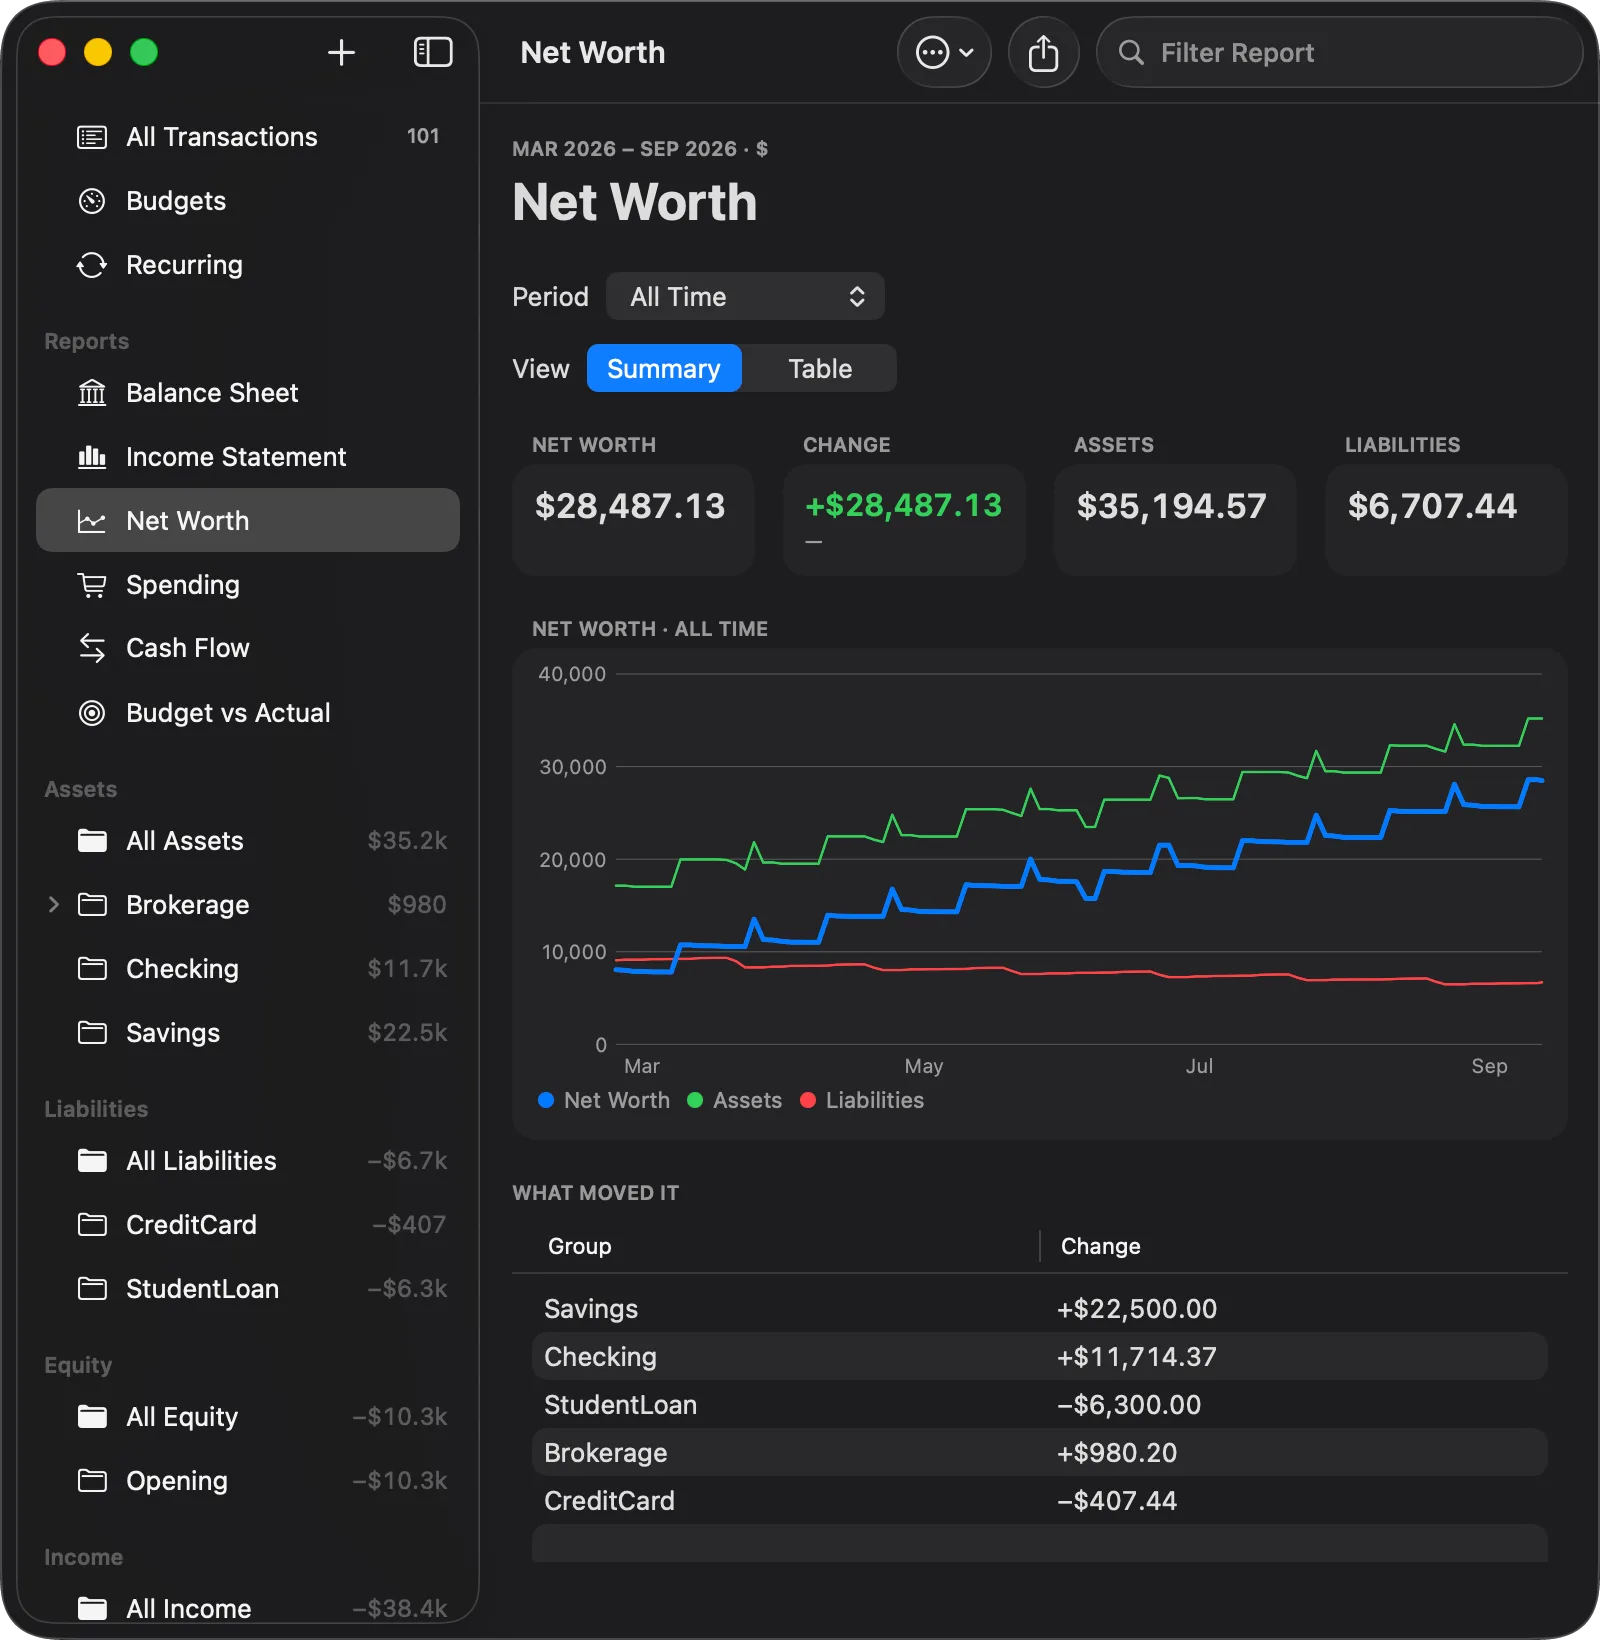Image resolution: width=1600 pixels, height=1640 pixels.
Task: Click the plus icon to add new item
Action: 341,53
